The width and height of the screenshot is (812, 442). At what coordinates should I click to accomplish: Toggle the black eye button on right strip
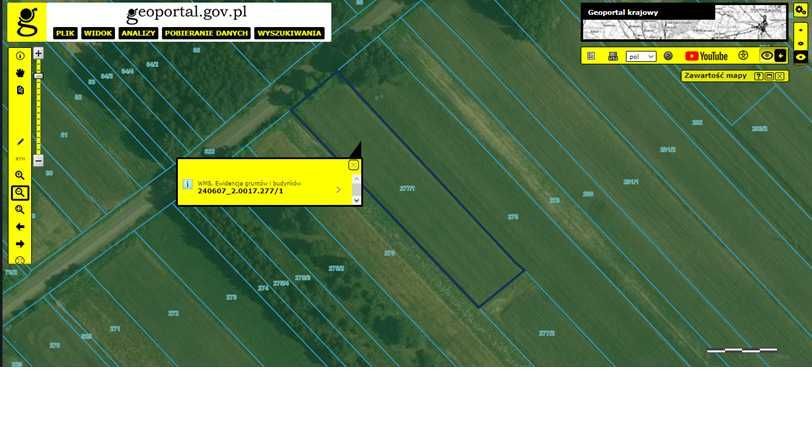click(801, 57)
